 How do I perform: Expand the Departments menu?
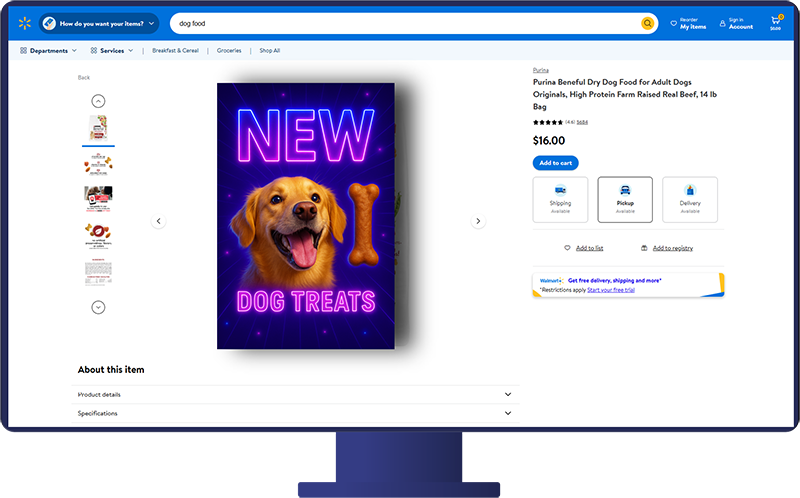tap(48, 51)
